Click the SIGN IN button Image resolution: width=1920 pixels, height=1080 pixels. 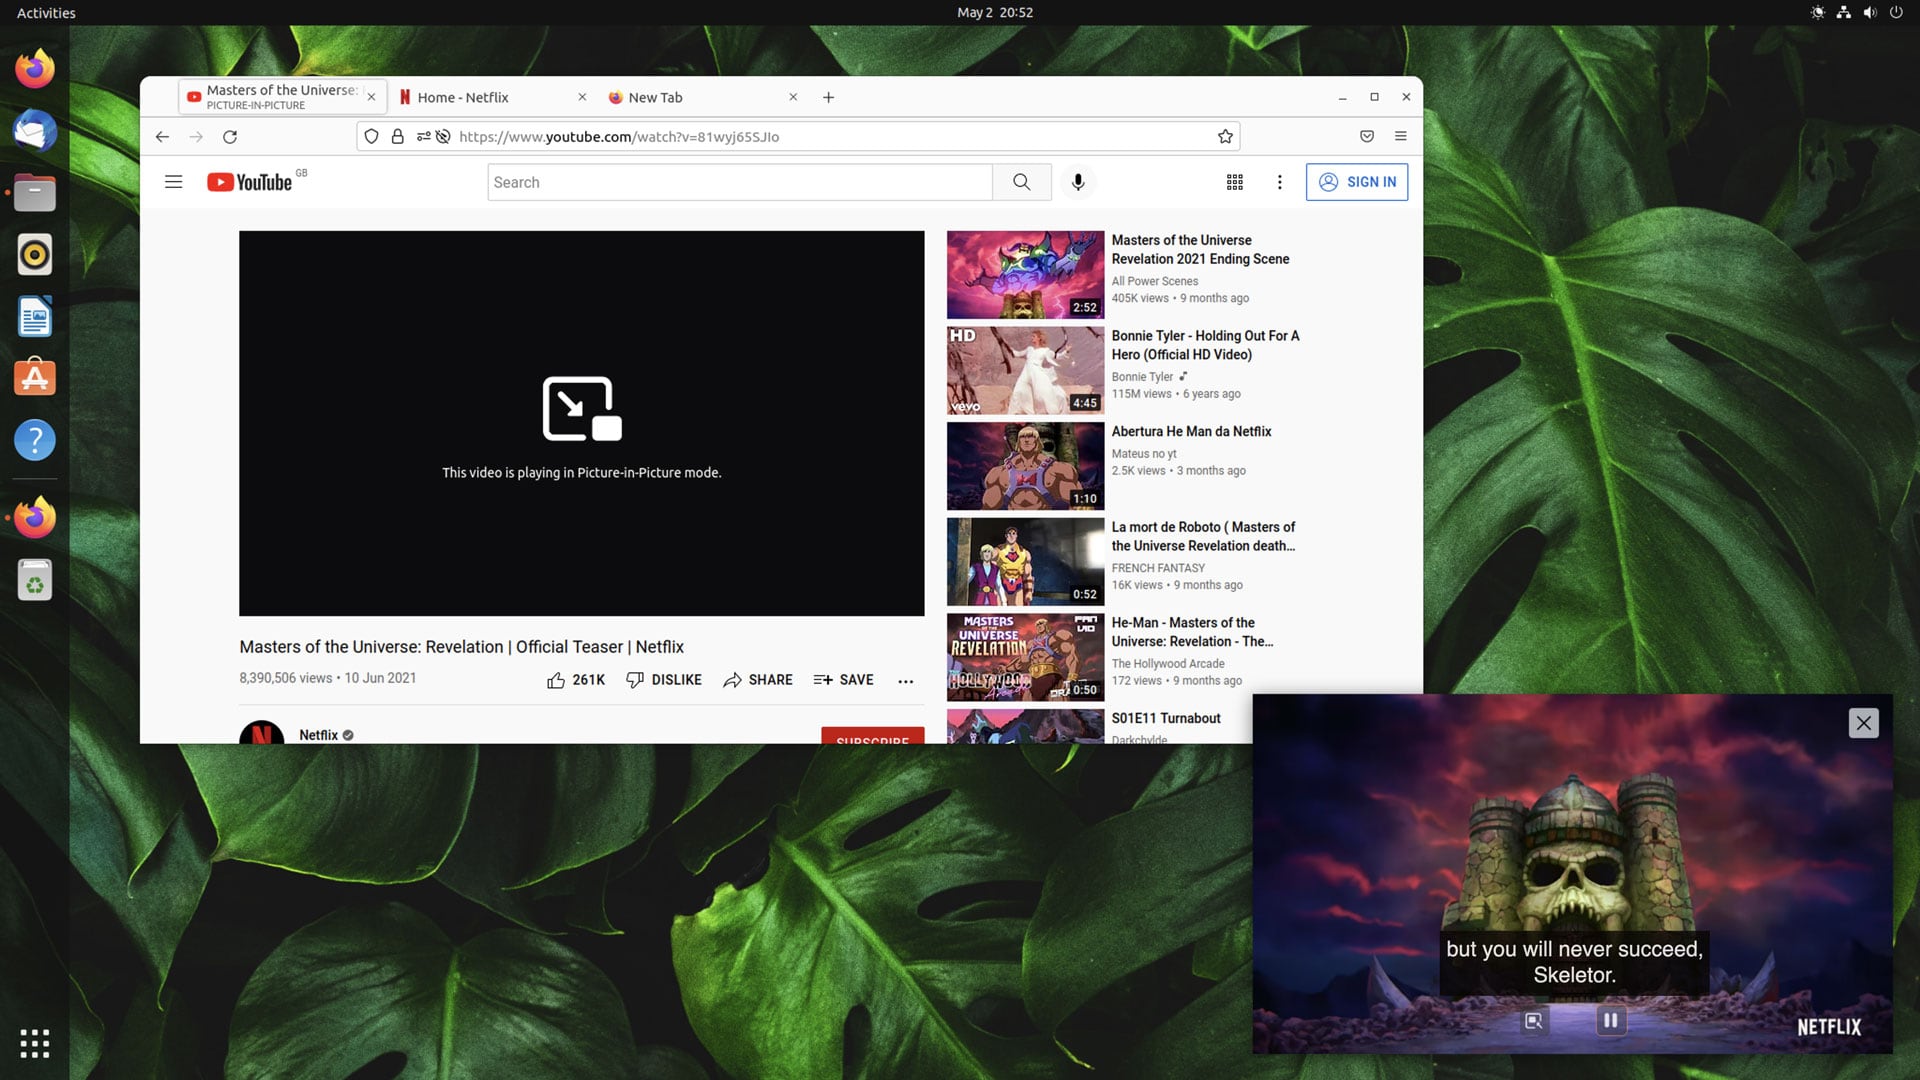click(x=1357, y=182)
